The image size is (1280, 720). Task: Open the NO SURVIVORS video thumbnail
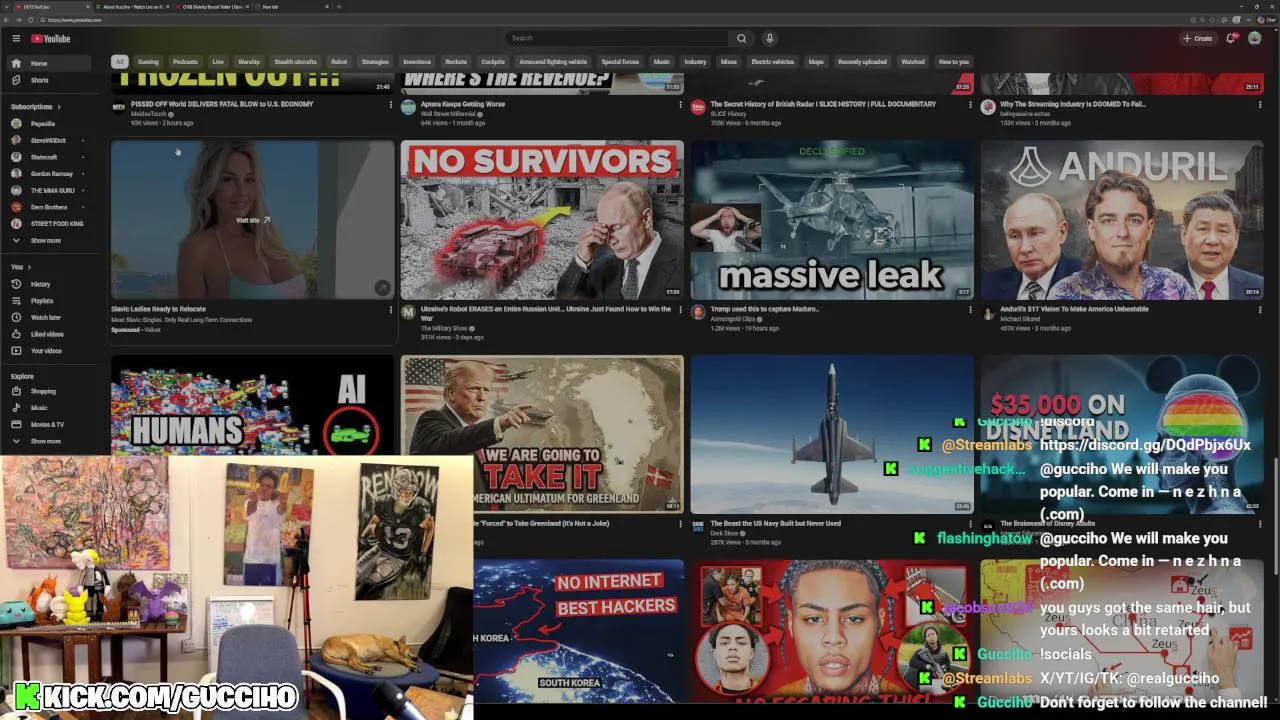click(542, 220)
